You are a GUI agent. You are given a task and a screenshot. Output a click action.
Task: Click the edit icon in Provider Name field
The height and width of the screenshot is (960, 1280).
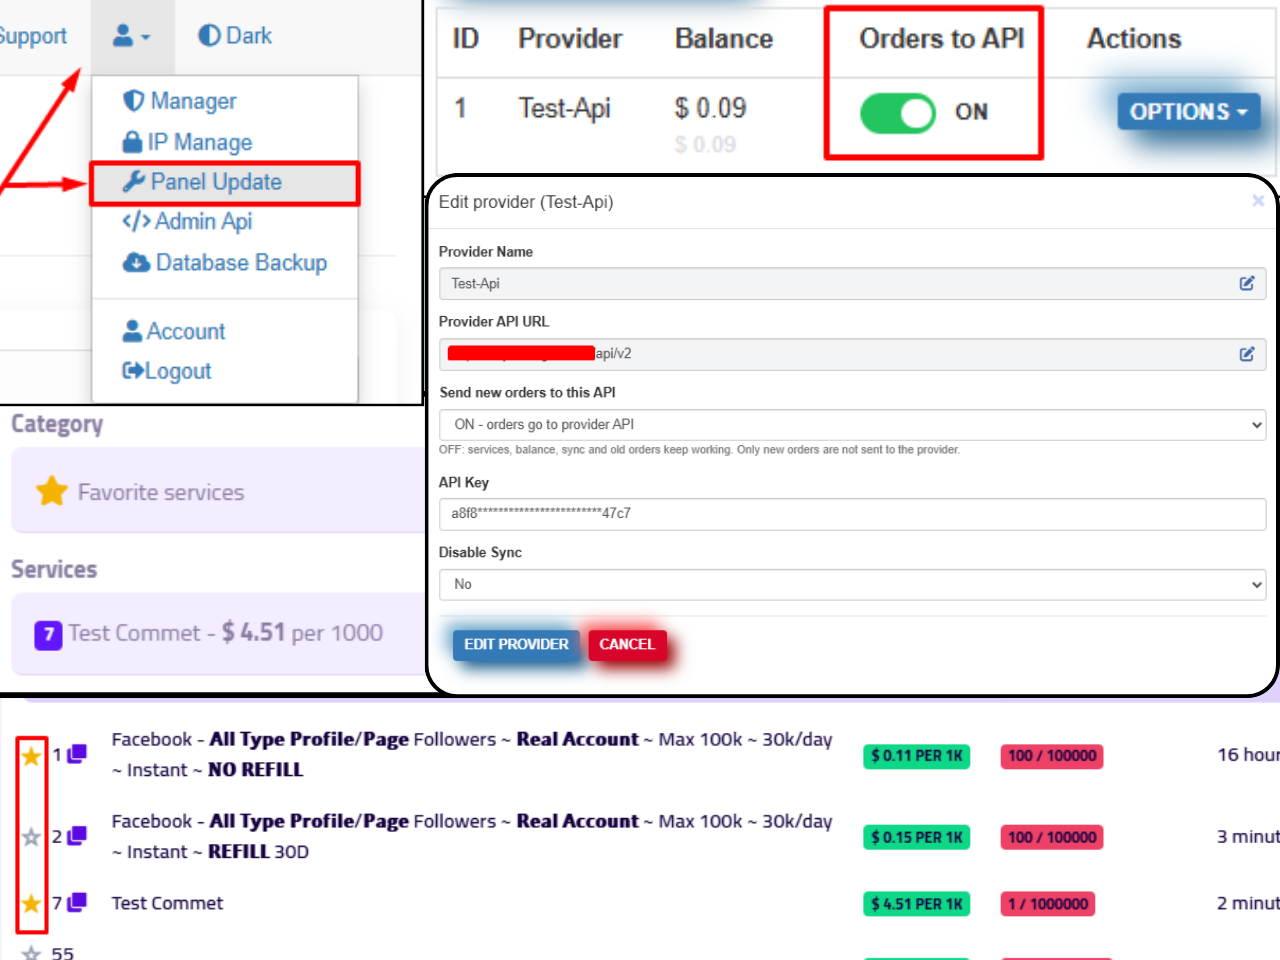(x=1247, y=284)
